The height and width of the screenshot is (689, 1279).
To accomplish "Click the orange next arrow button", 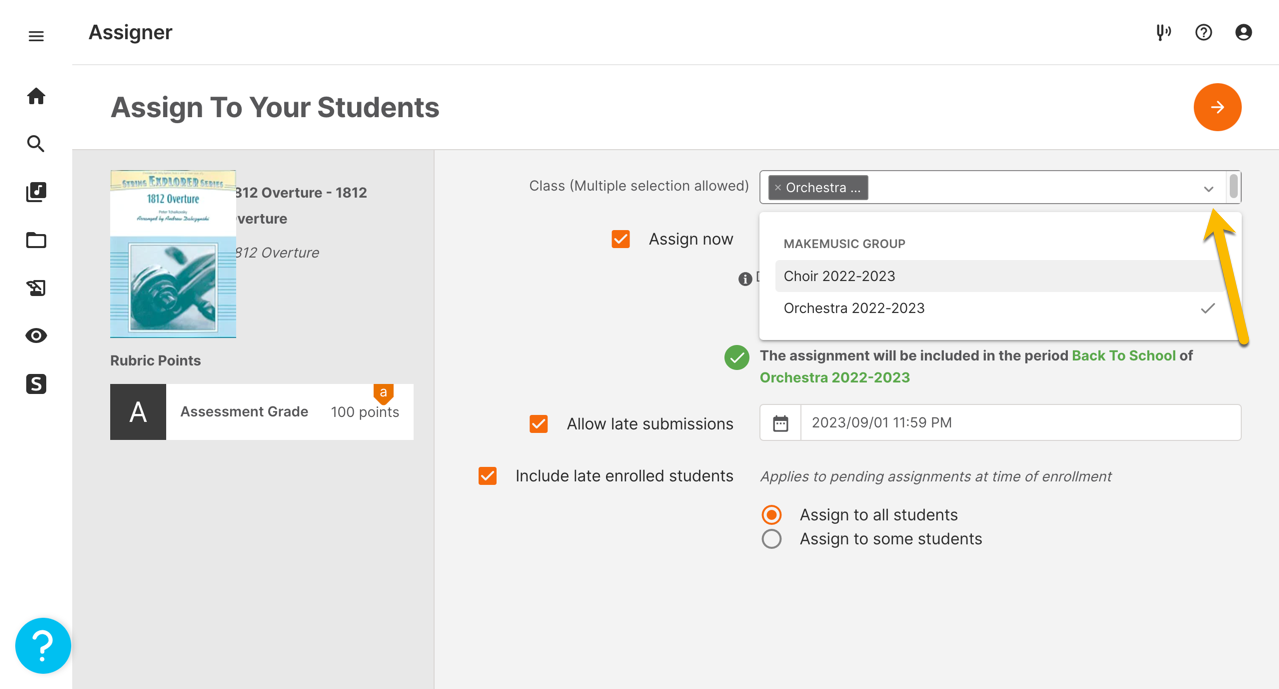I will pos(1217,107).
